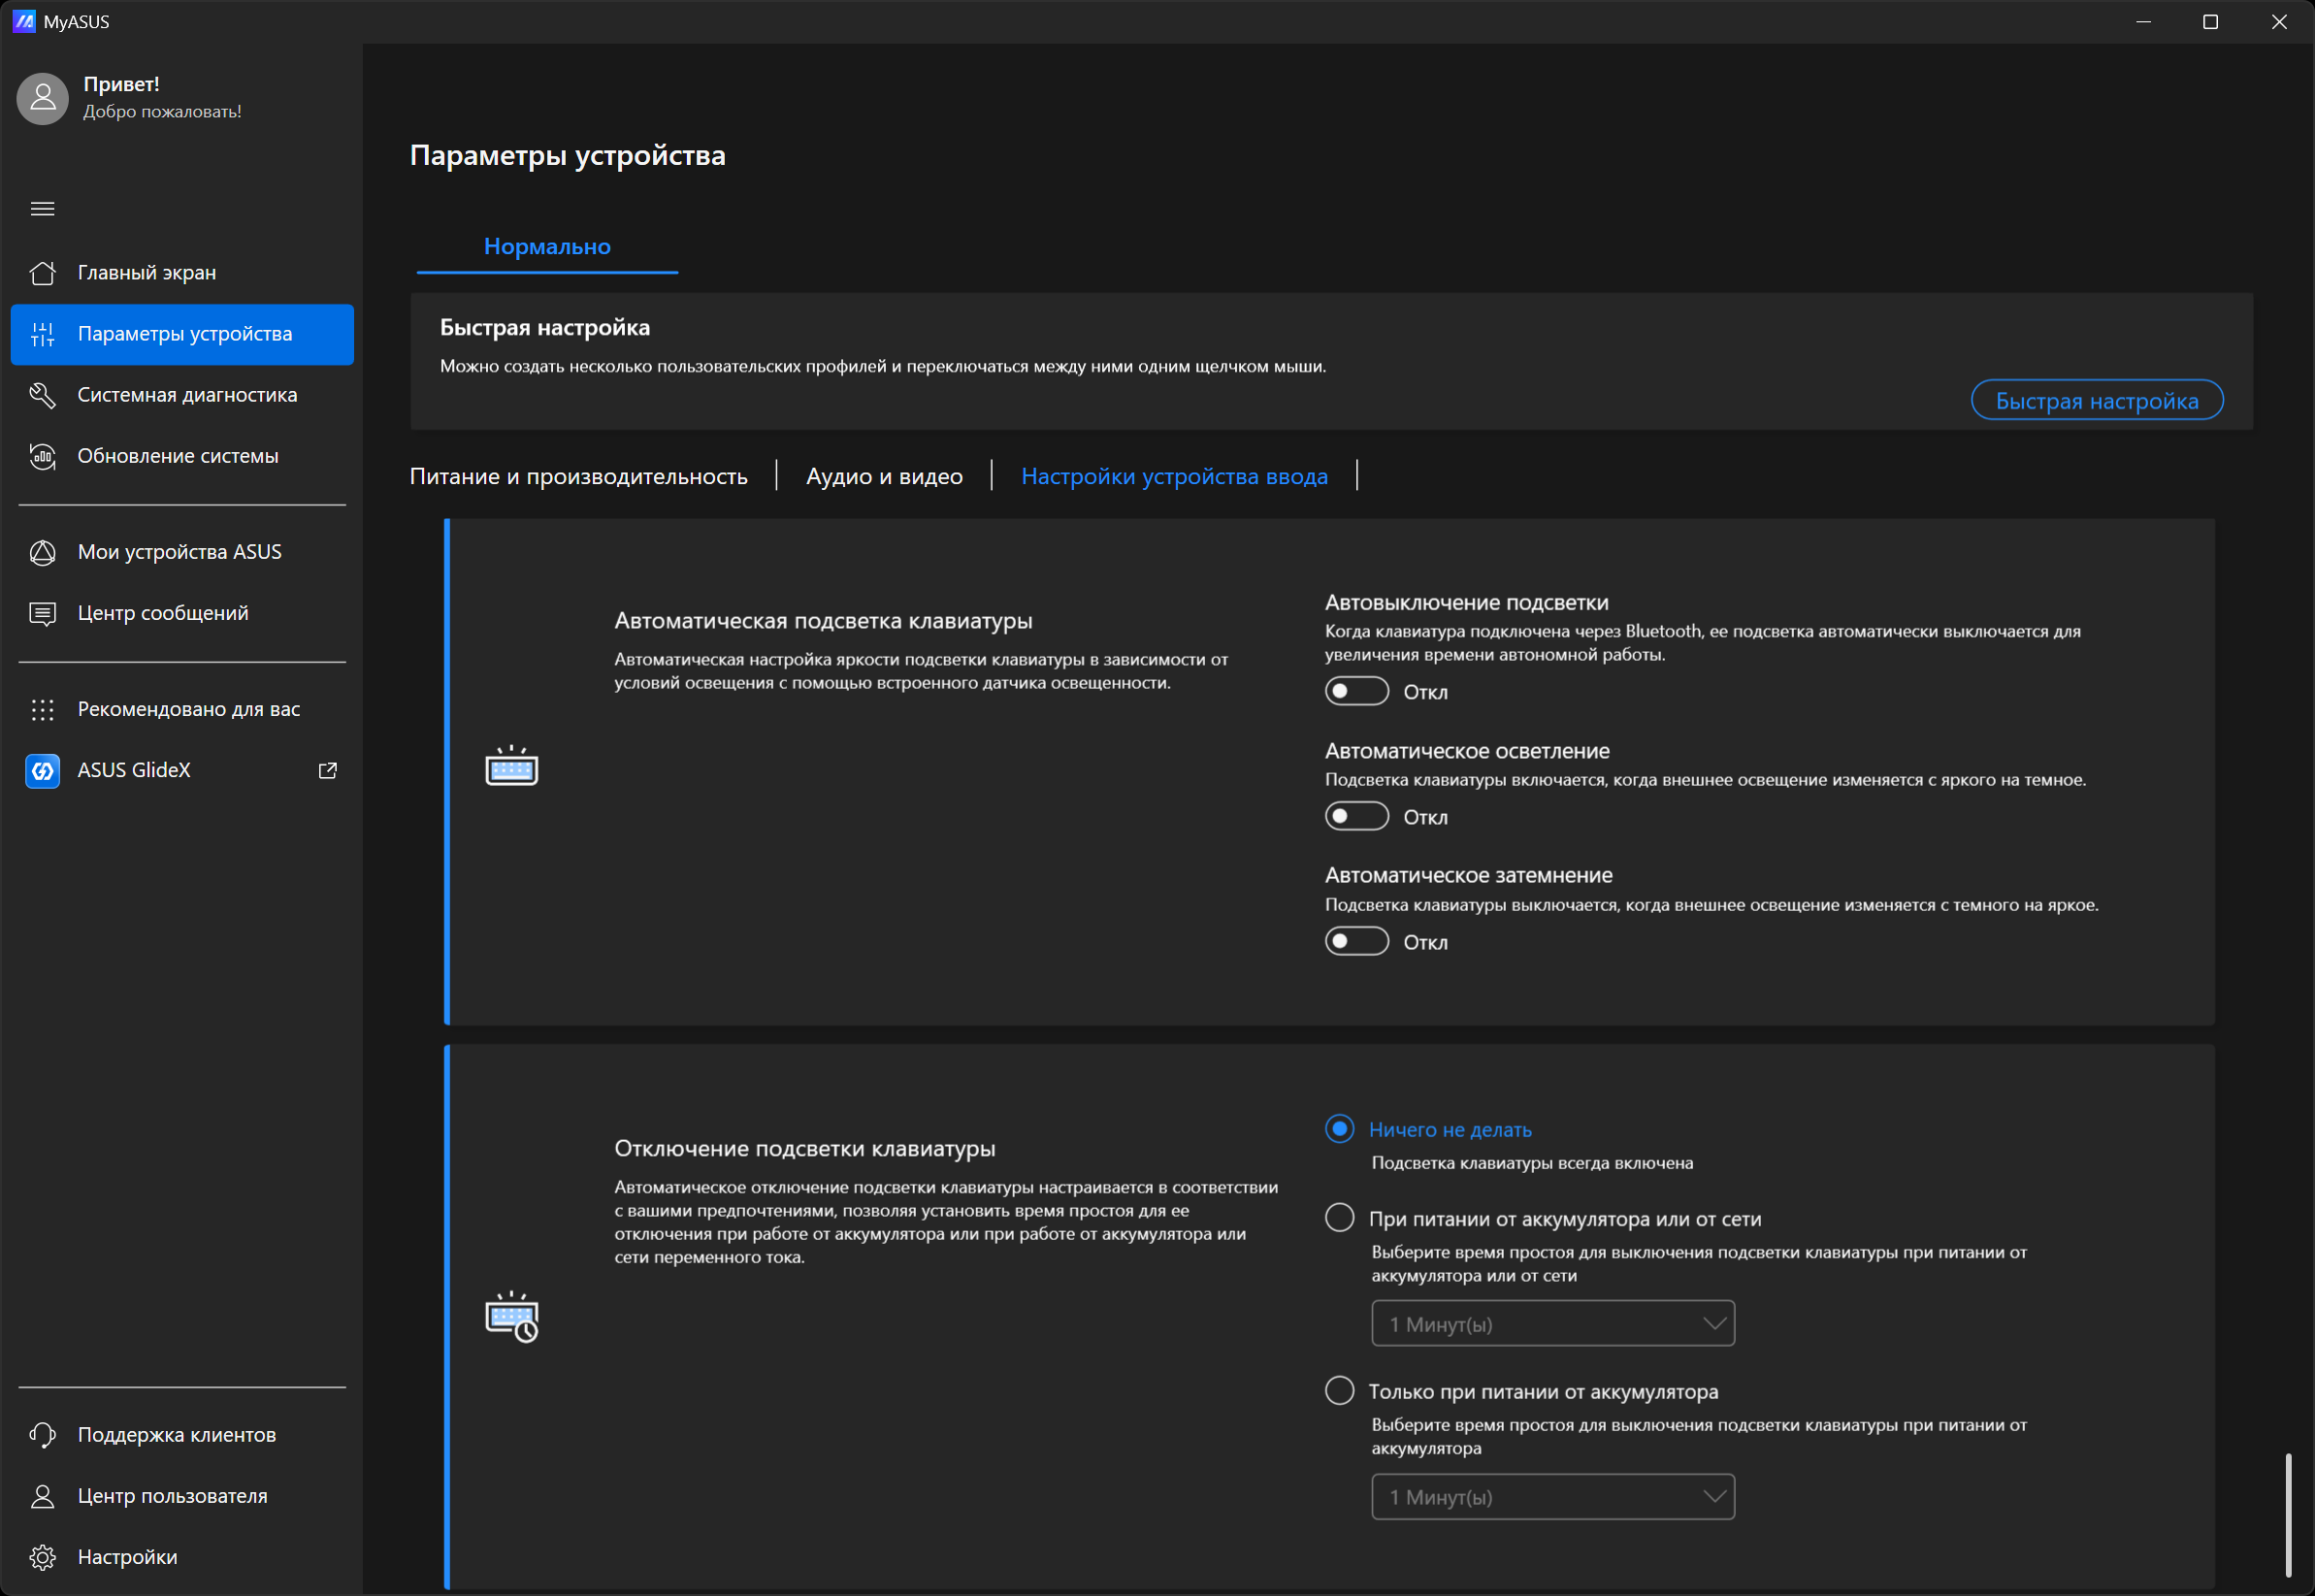
Task: Minimize the MyASUS window
Action: tap(2144, 21)
